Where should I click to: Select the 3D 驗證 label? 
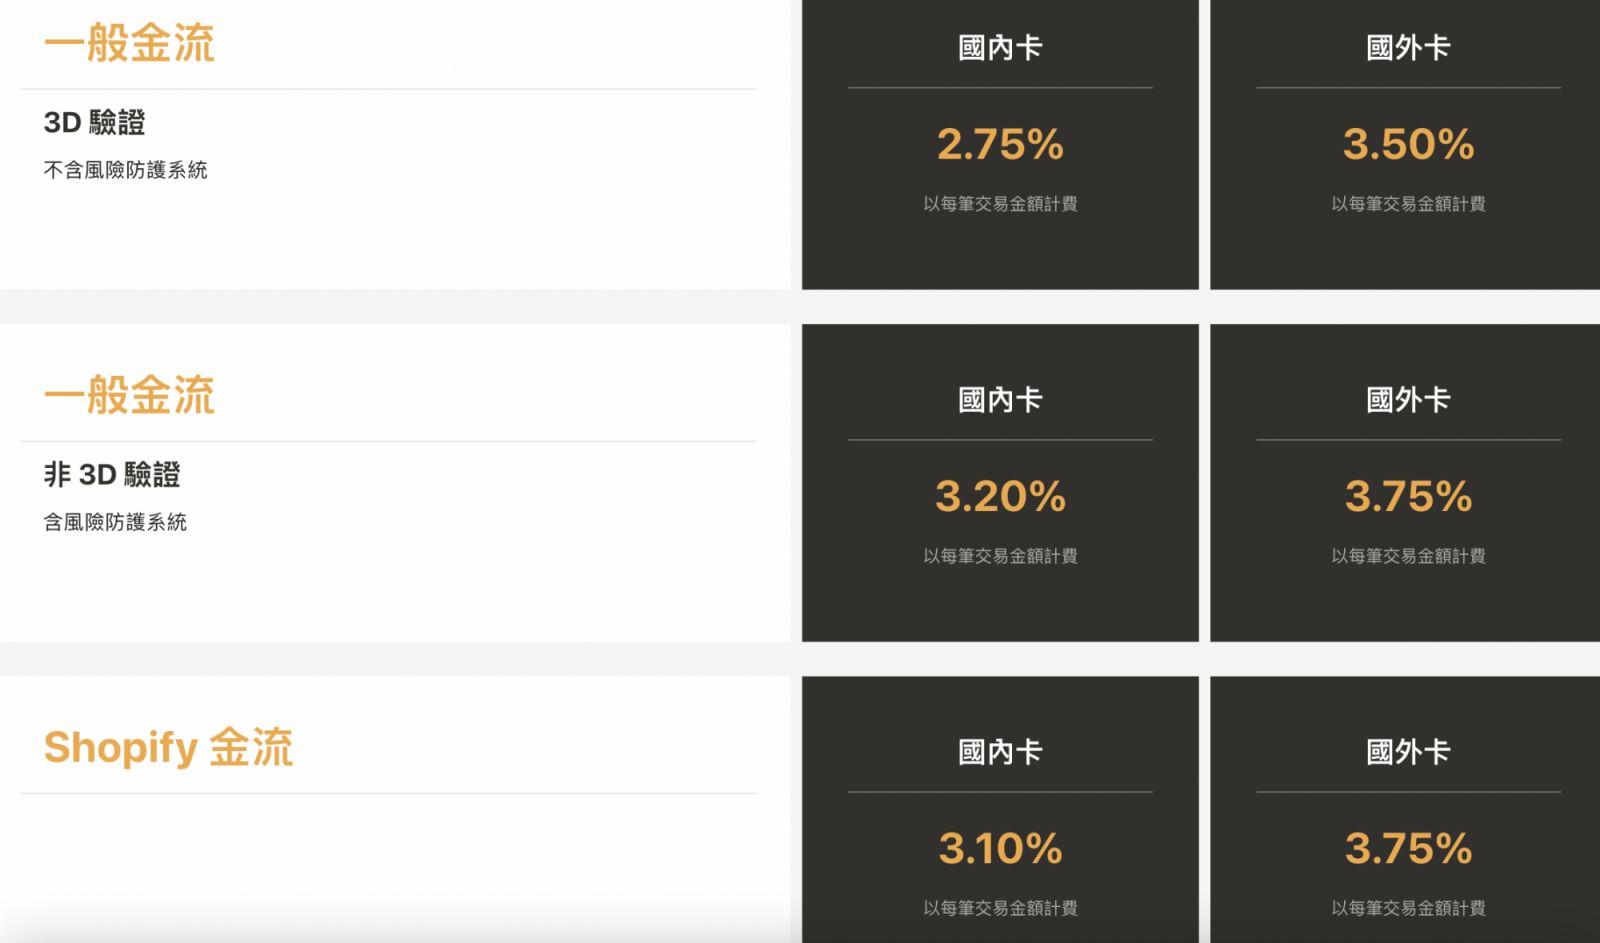click(x=94, y=122)
